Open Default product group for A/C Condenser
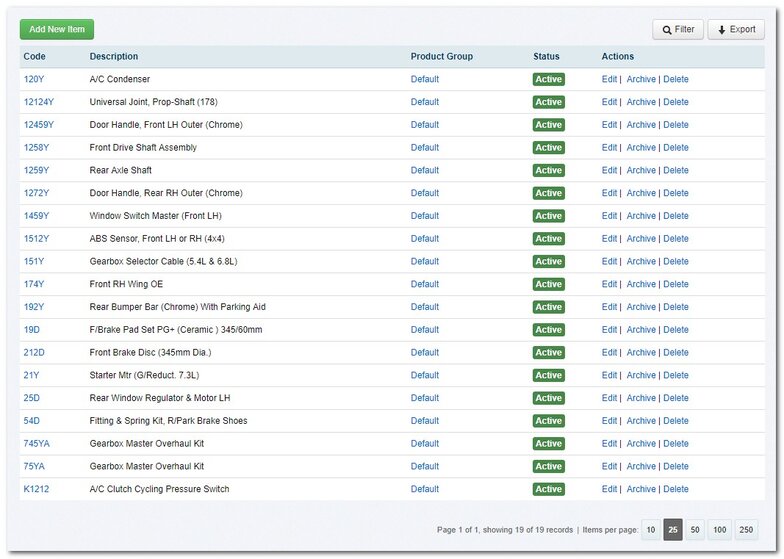Viewport: 784px width, 559px height. pos(425,80)
